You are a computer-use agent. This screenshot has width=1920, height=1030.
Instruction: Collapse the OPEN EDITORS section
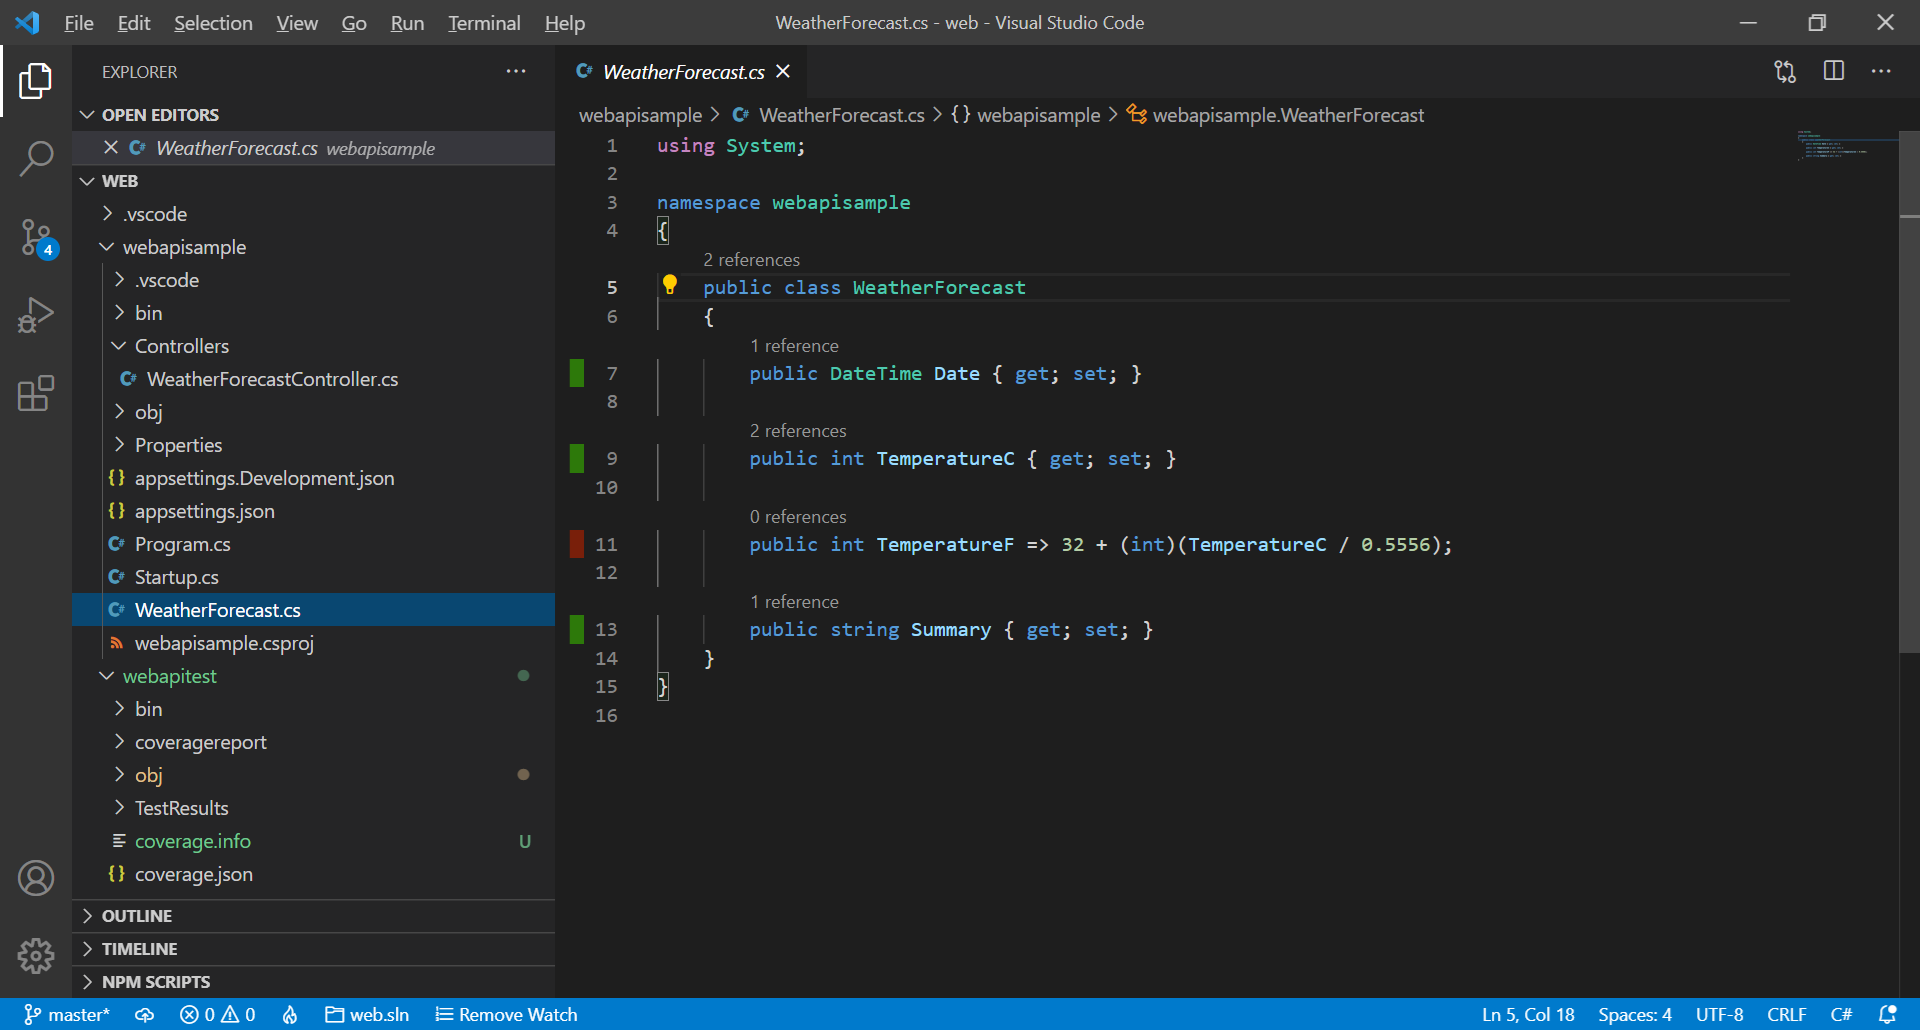pos(313,114)
